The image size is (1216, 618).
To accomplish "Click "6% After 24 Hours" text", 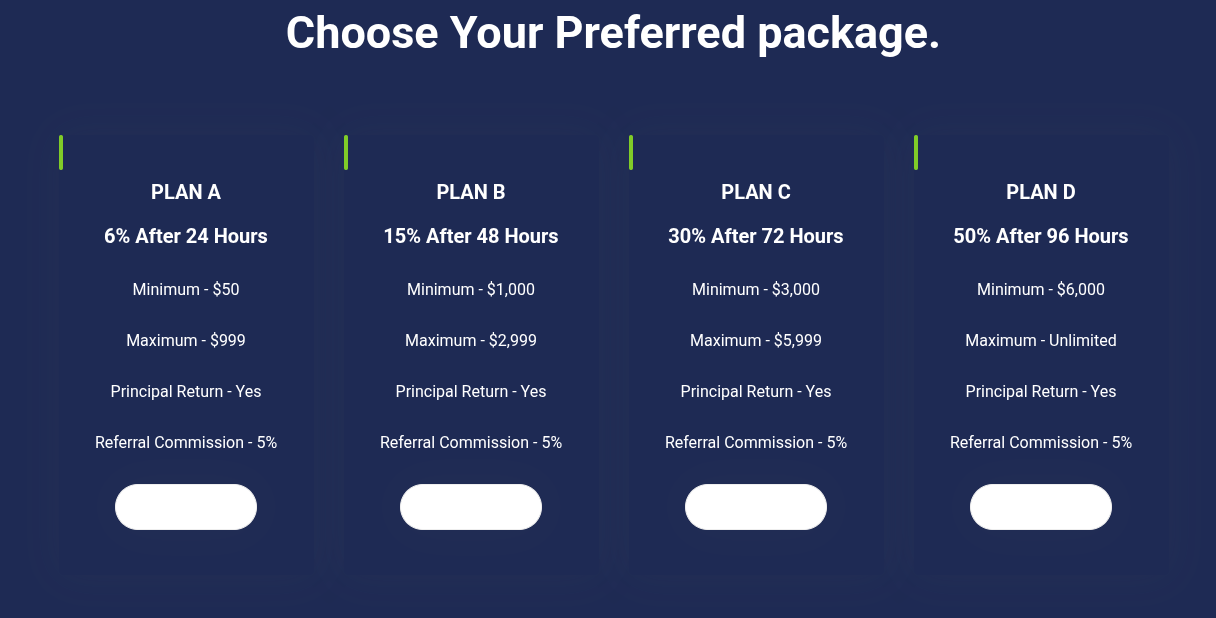I will [x=186, y=237].
